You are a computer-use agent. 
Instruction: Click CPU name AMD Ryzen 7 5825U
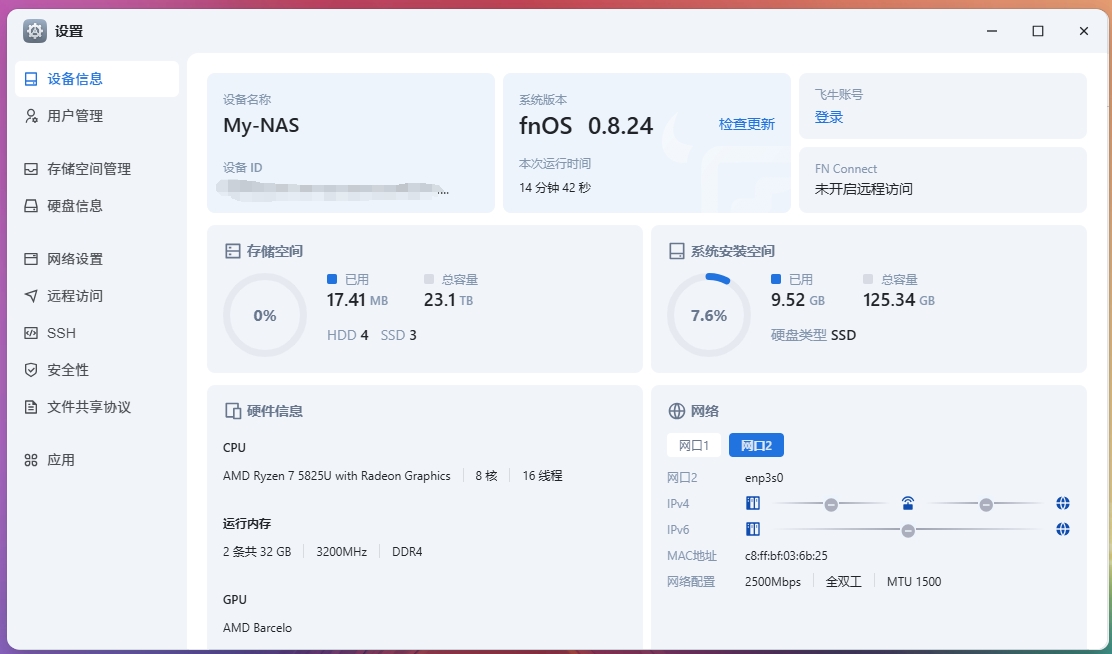point(336,476)
